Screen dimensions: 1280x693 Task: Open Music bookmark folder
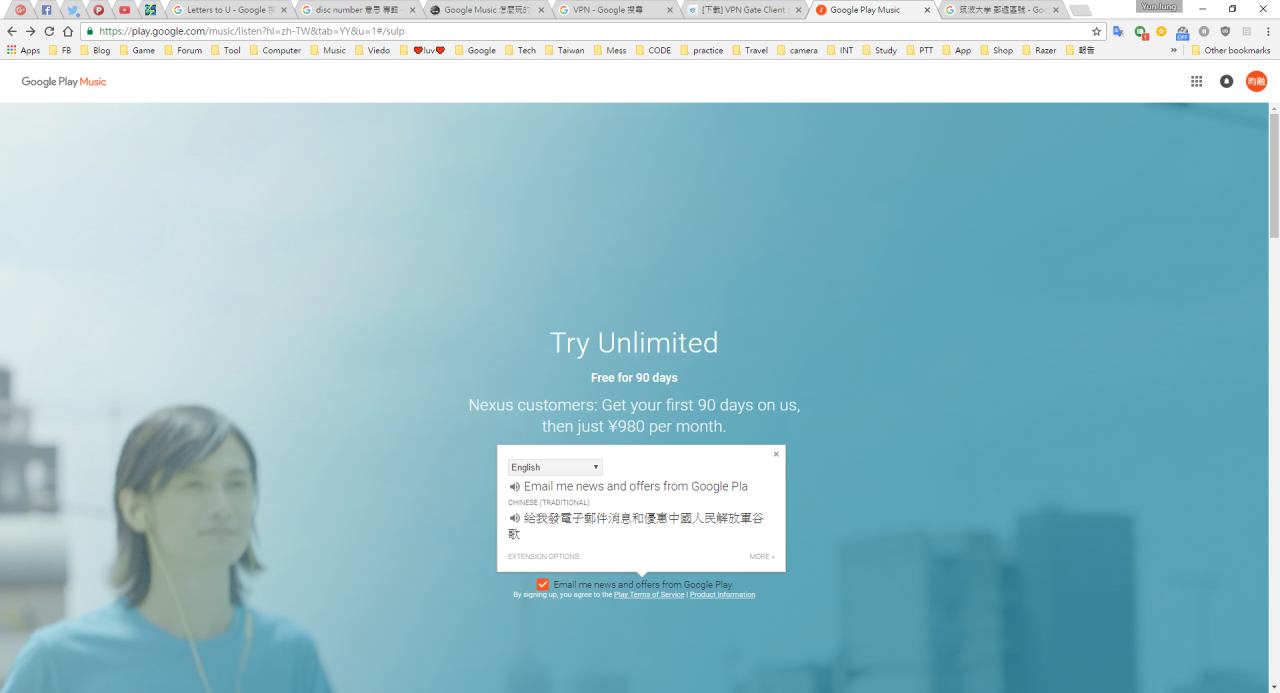pos(327,50)
